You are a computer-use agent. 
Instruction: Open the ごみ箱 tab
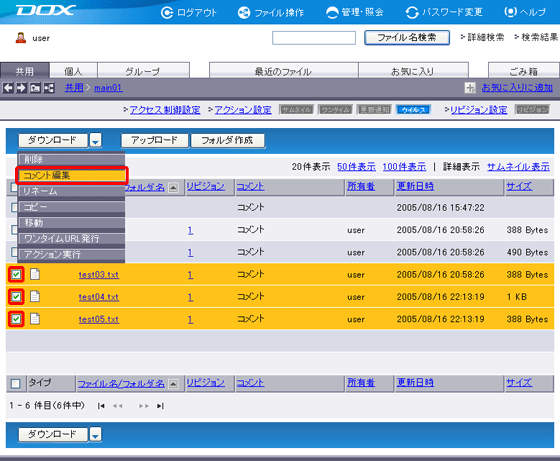click(x=524, y=71)
